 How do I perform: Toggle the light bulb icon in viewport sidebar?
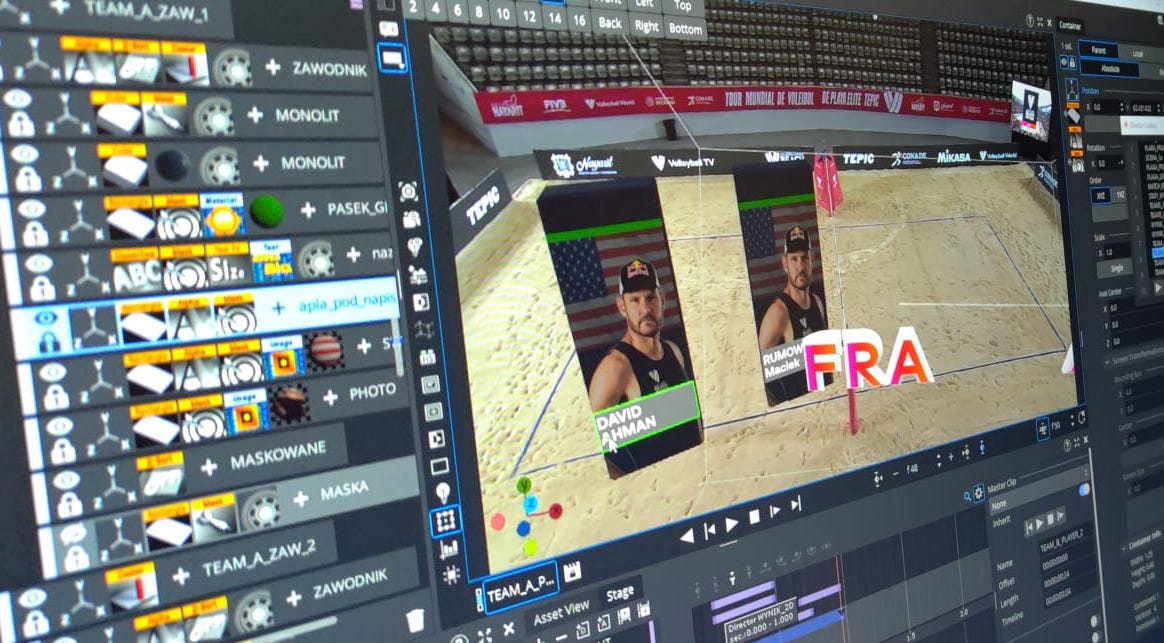pyautogui.click(x=443, y=492)
